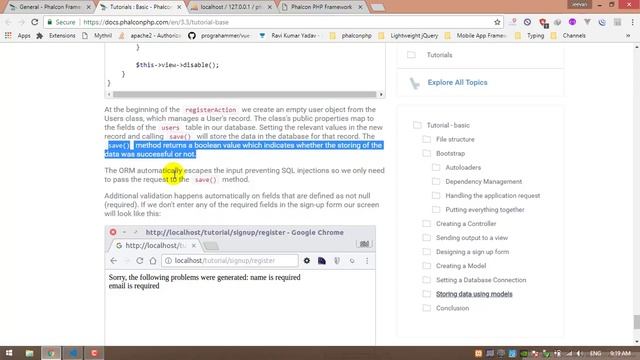Screen dimensions: 640x360
Task: Go to Creating a Model section
Action: click(461, 266)
